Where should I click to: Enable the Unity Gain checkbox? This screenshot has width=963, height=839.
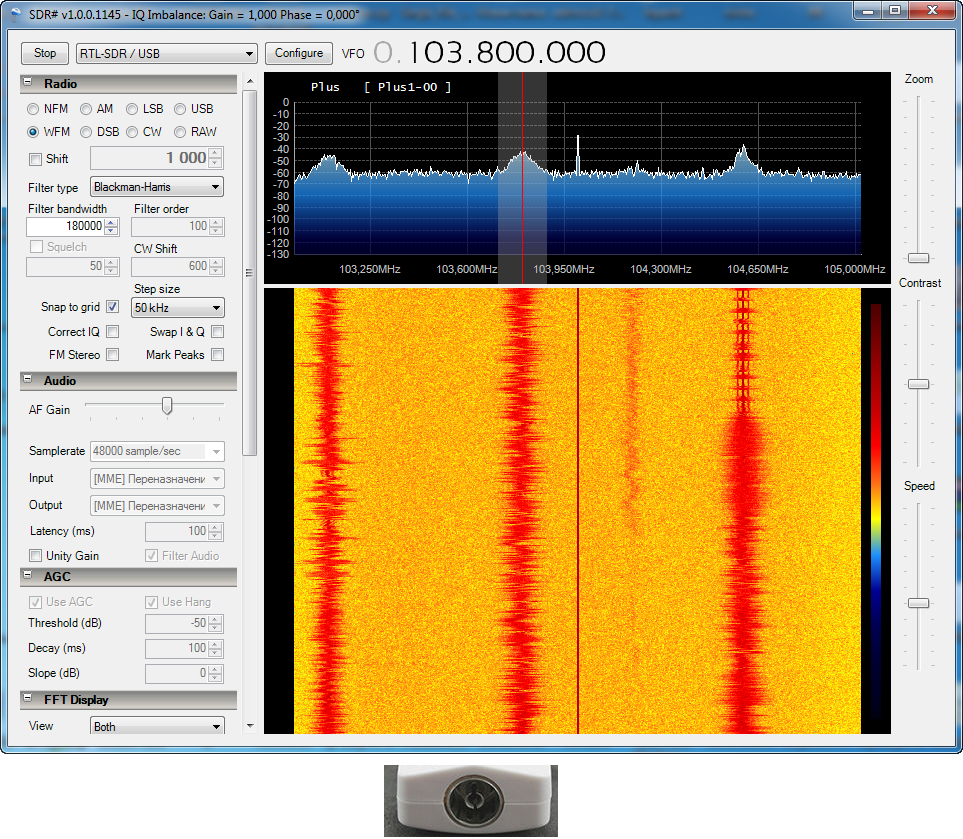pos(36,555)
